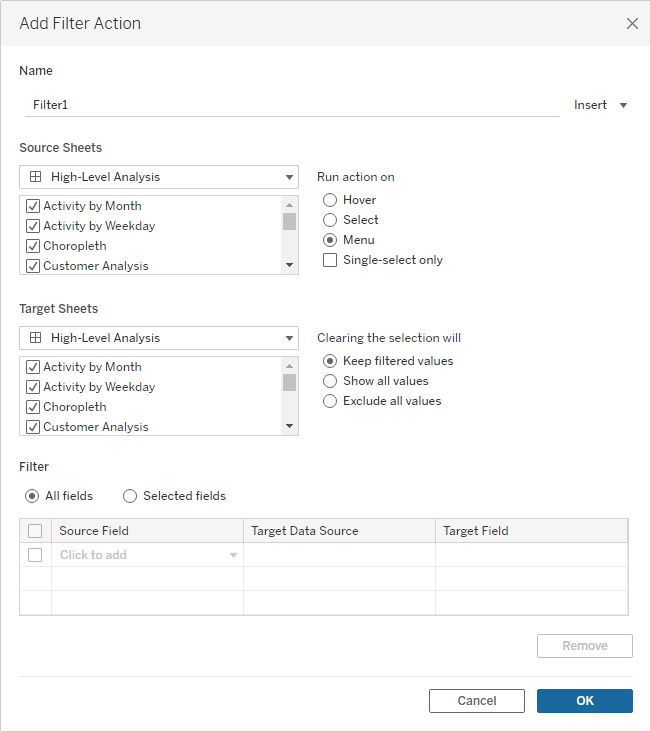Click the Cancel button
This screenshot has width=650, height=732.
(x=477, y=701)
